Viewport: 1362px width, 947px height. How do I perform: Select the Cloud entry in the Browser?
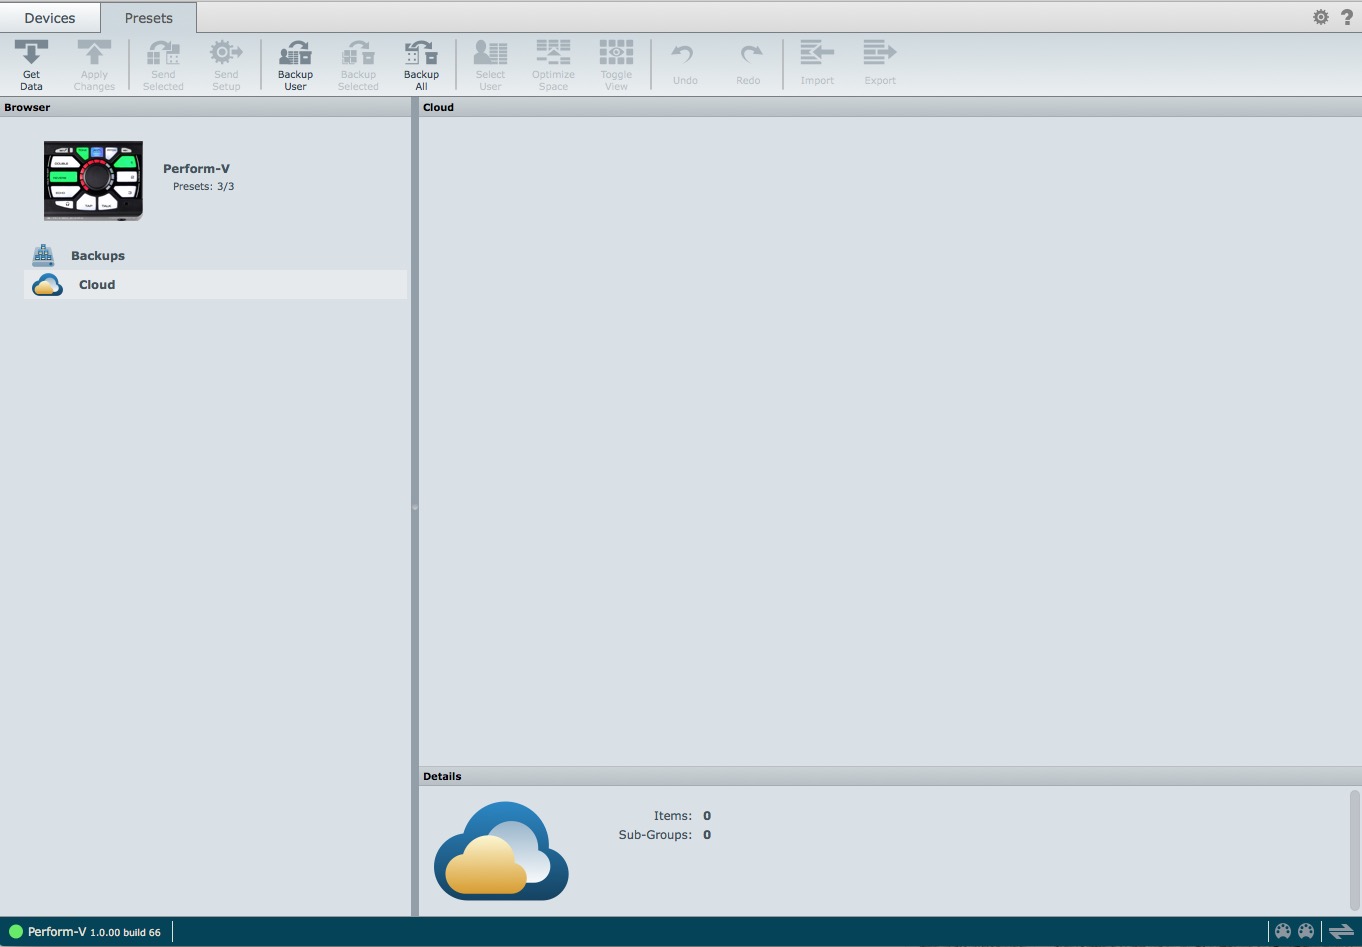pyautogui.click(x=97, y=284)
